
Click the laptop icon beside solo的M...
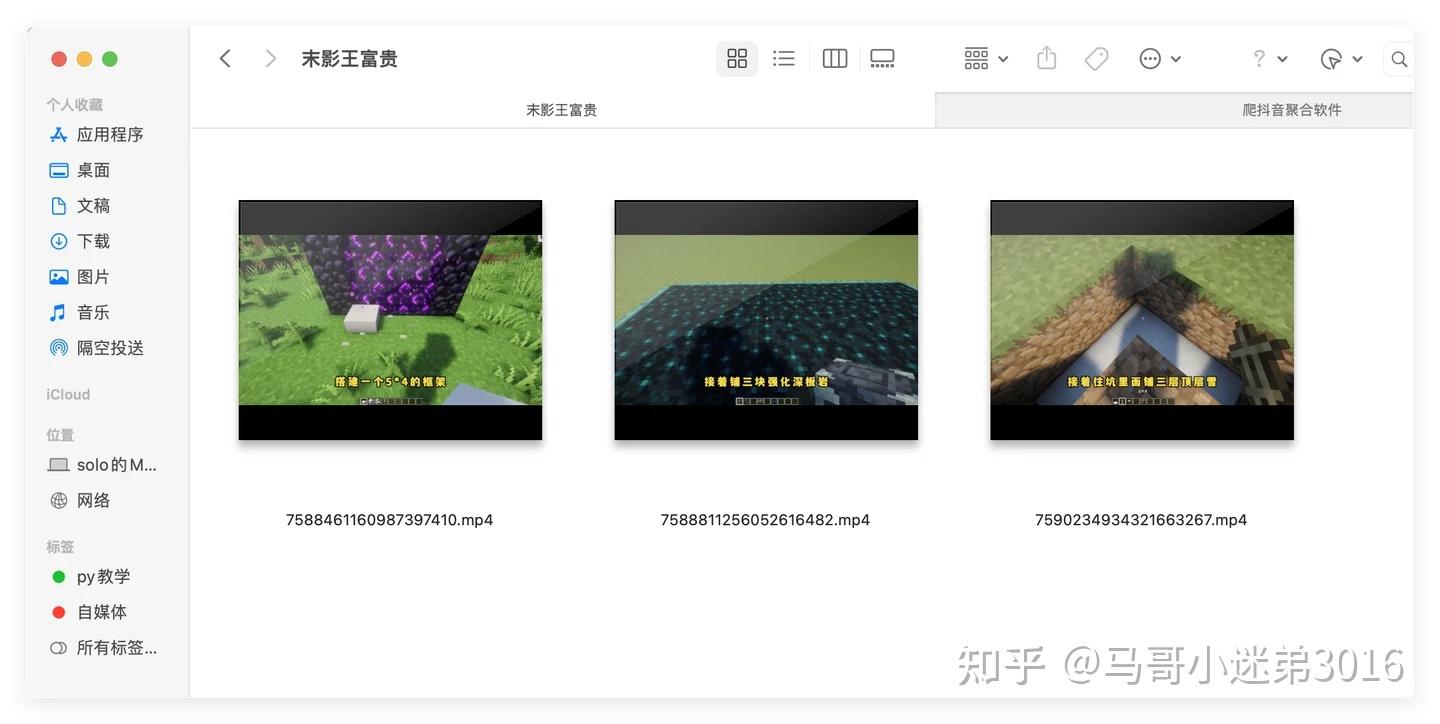[59, 464]
